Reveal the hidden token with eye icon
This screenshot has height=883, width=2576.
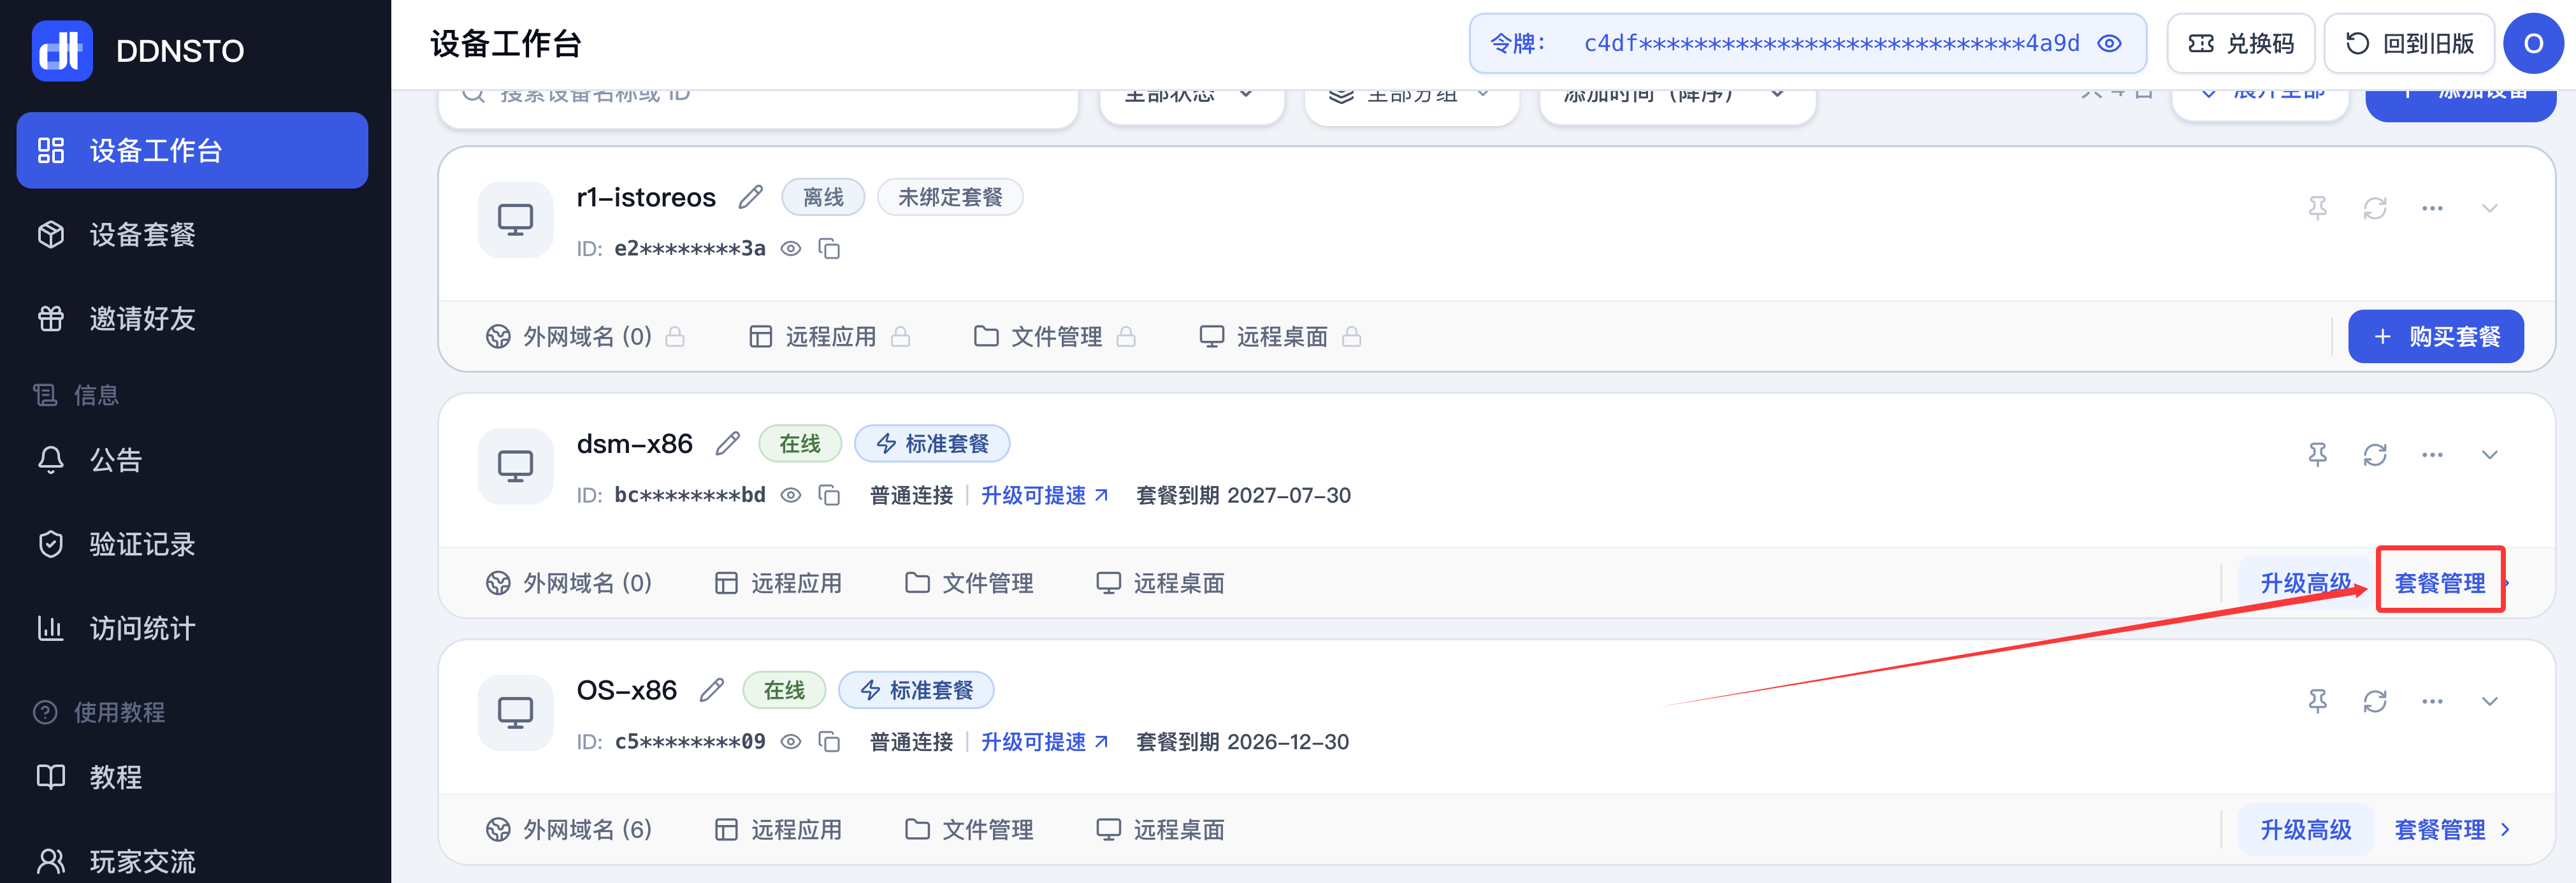tap(2109, 43)
